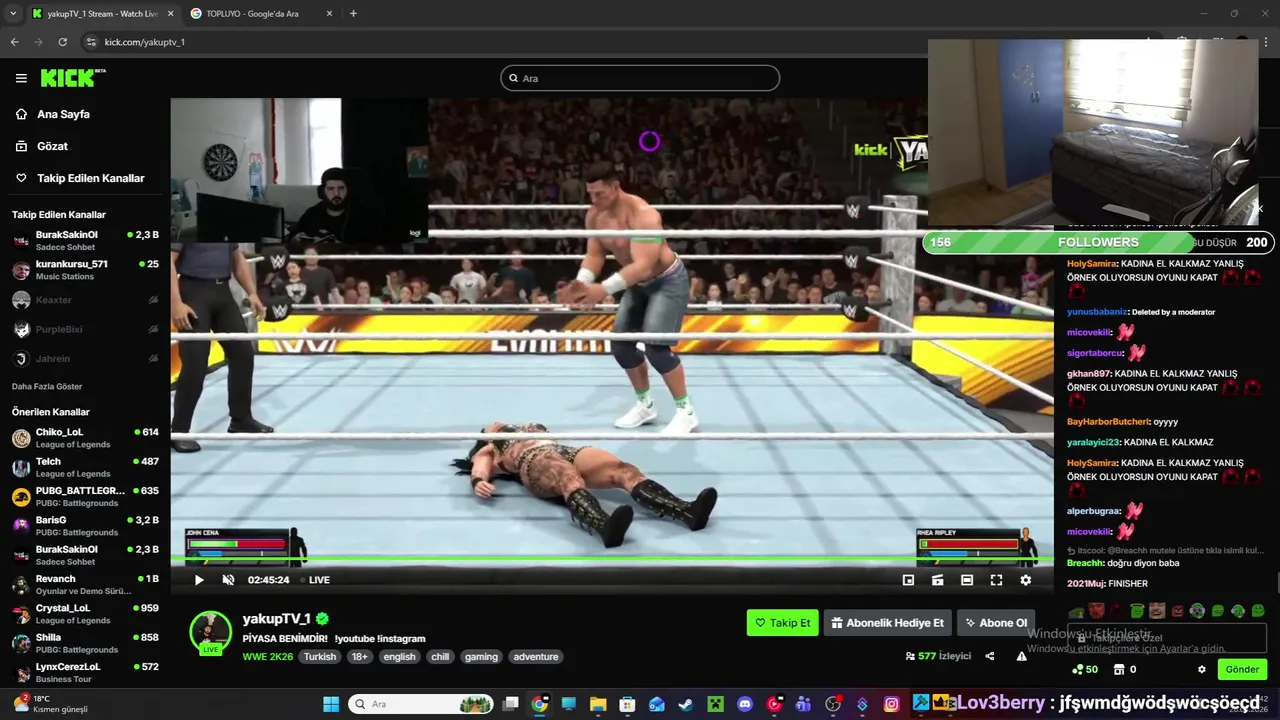The height and width of the screenshot is (720, 1280).
Task: Go back in browser history
Action: [x=14, y=42]
